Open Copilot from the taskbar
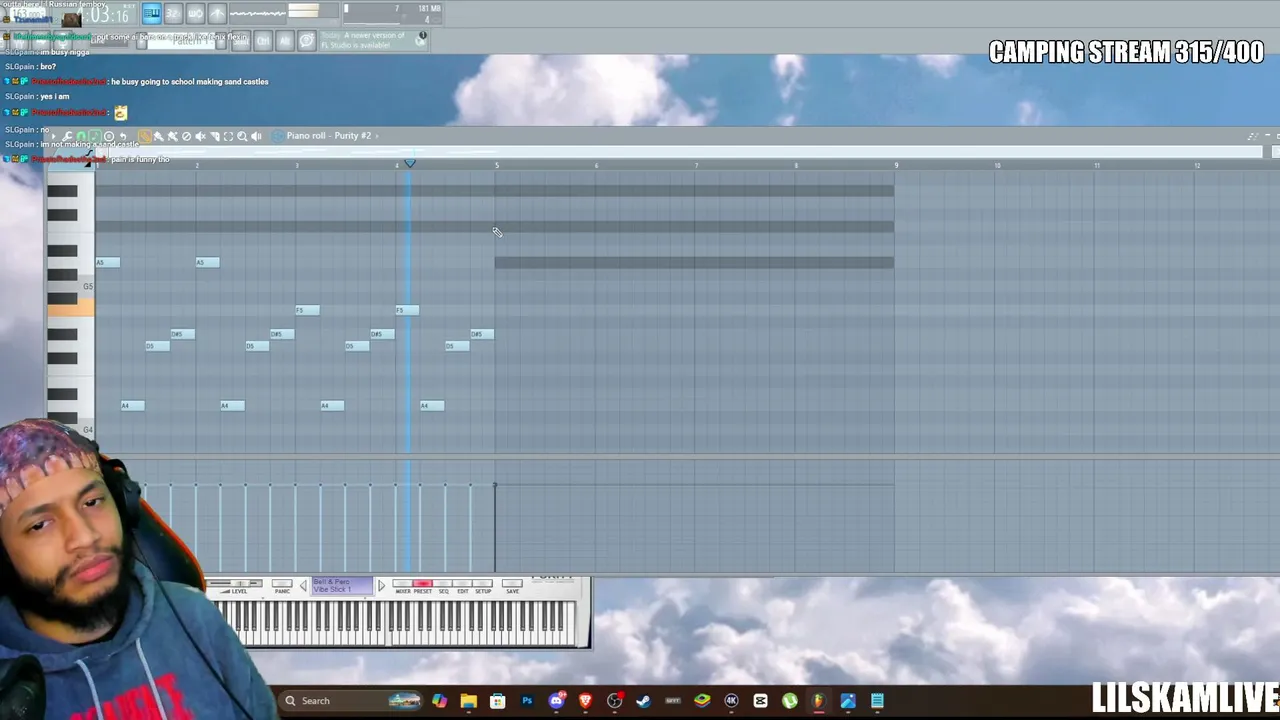Viewport: 1280px width, 720px height. pyautogui.click(x=440, y=701)
